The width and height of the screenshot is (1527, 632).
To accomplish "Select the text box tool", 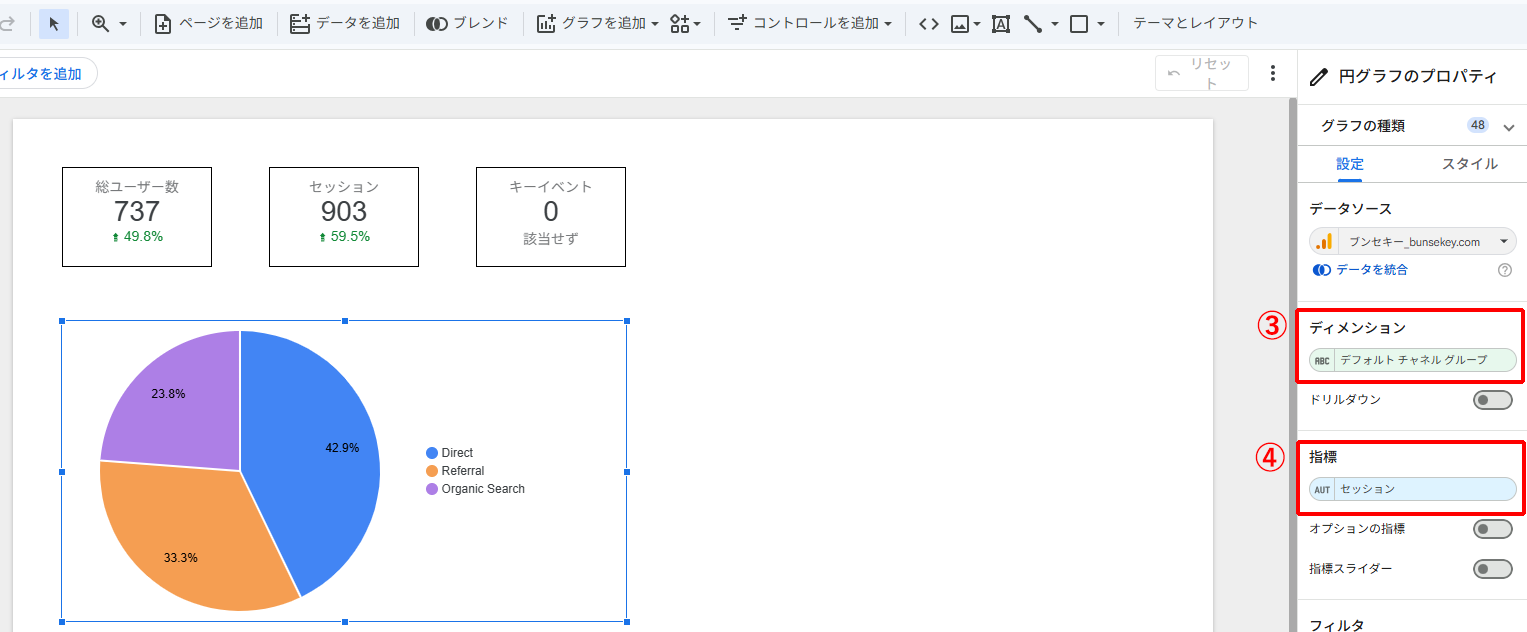I will (x=1000, y=22).
